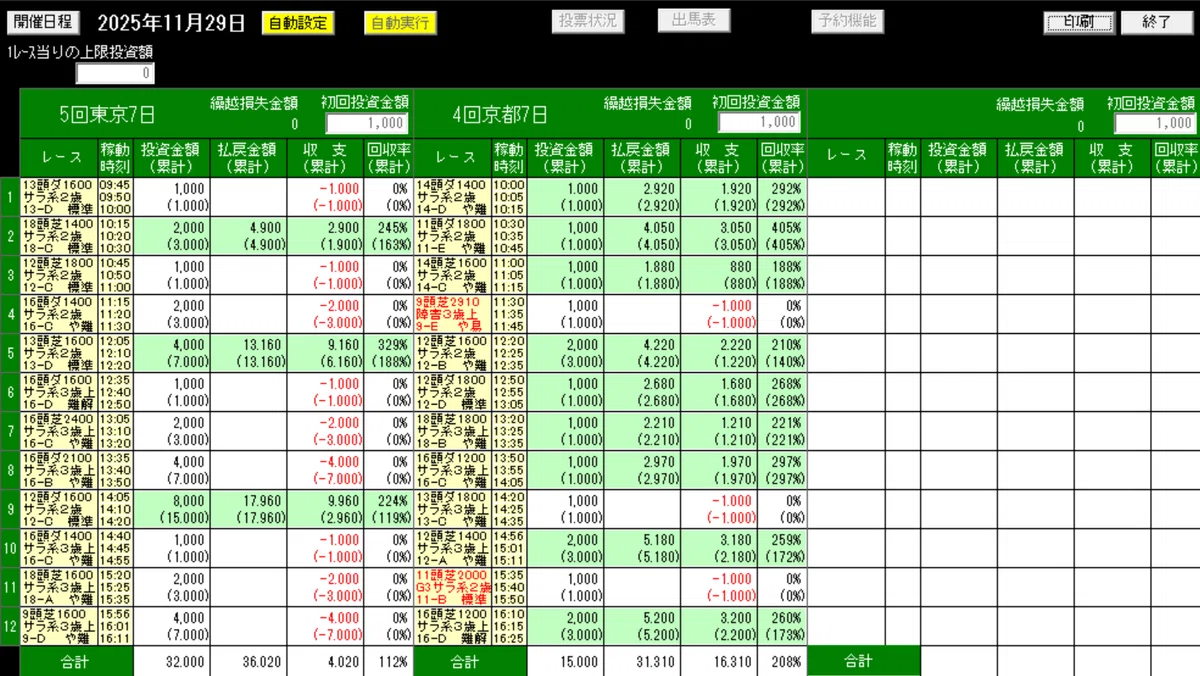
Task: Select Kyoto's red 9頭芝2910 obstacle race
Action: tap(455, 315)
